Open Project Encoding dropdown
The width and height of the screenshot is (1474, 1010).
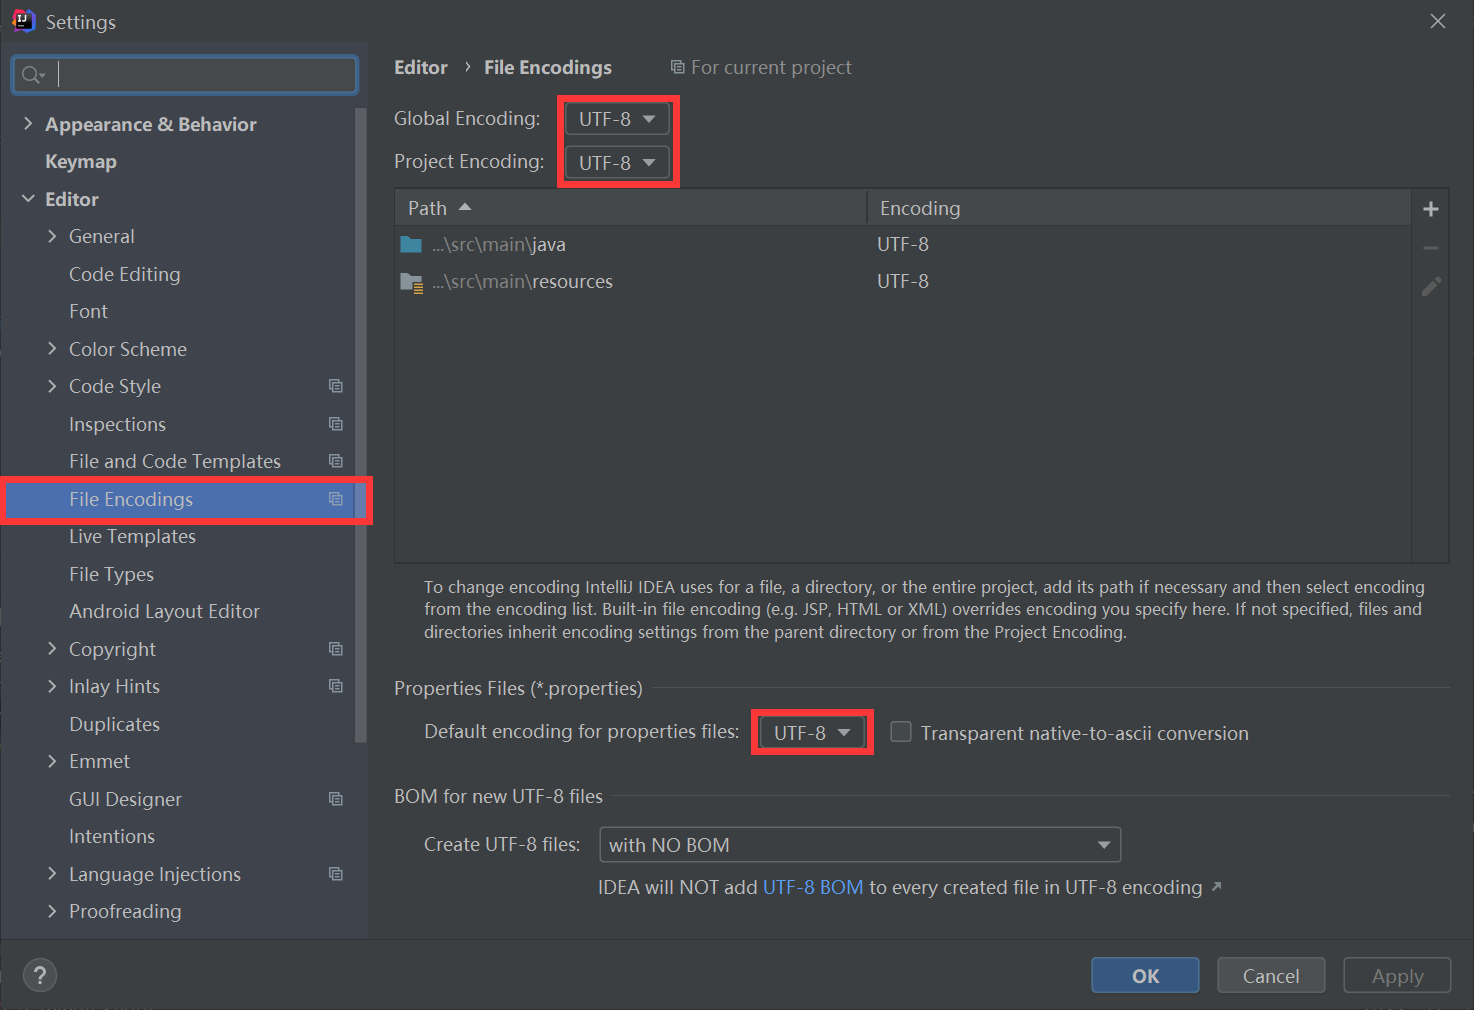click(617, 162)
